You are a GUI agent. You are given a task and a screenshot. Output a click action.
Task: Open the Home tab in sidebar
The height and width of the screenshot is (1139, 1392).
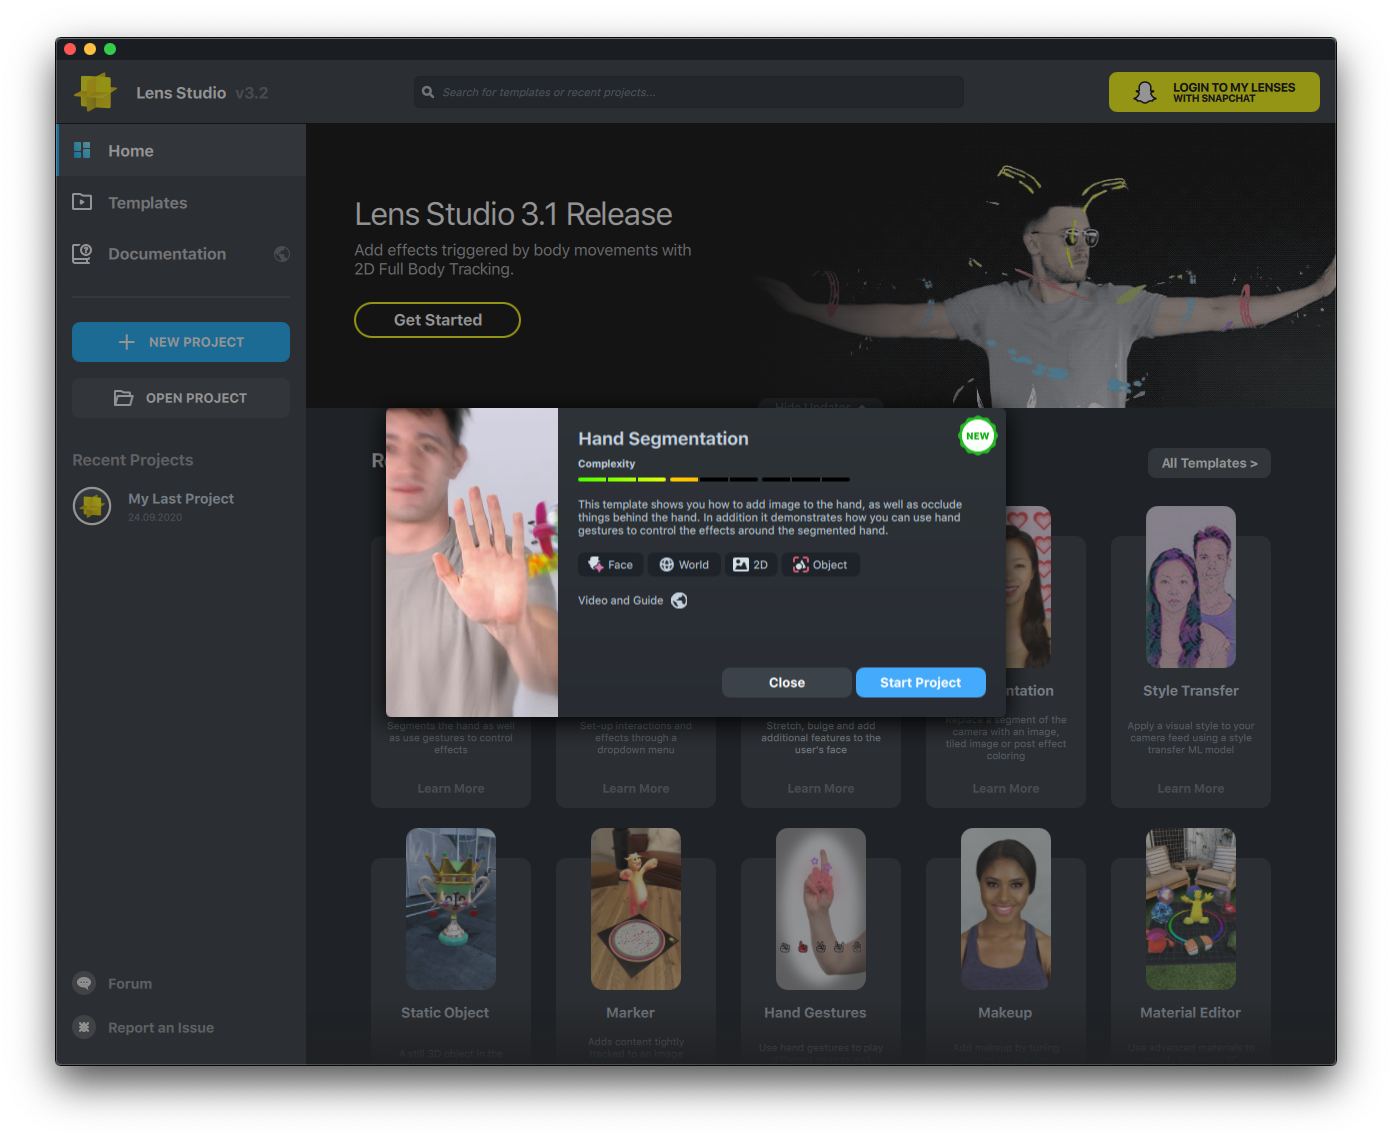point(130,151)
